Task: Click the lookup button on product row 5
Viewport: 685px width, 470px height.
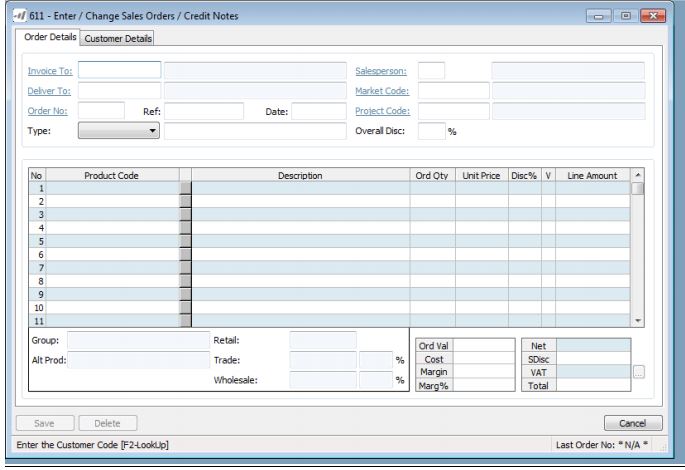Action: click(184, 241)
